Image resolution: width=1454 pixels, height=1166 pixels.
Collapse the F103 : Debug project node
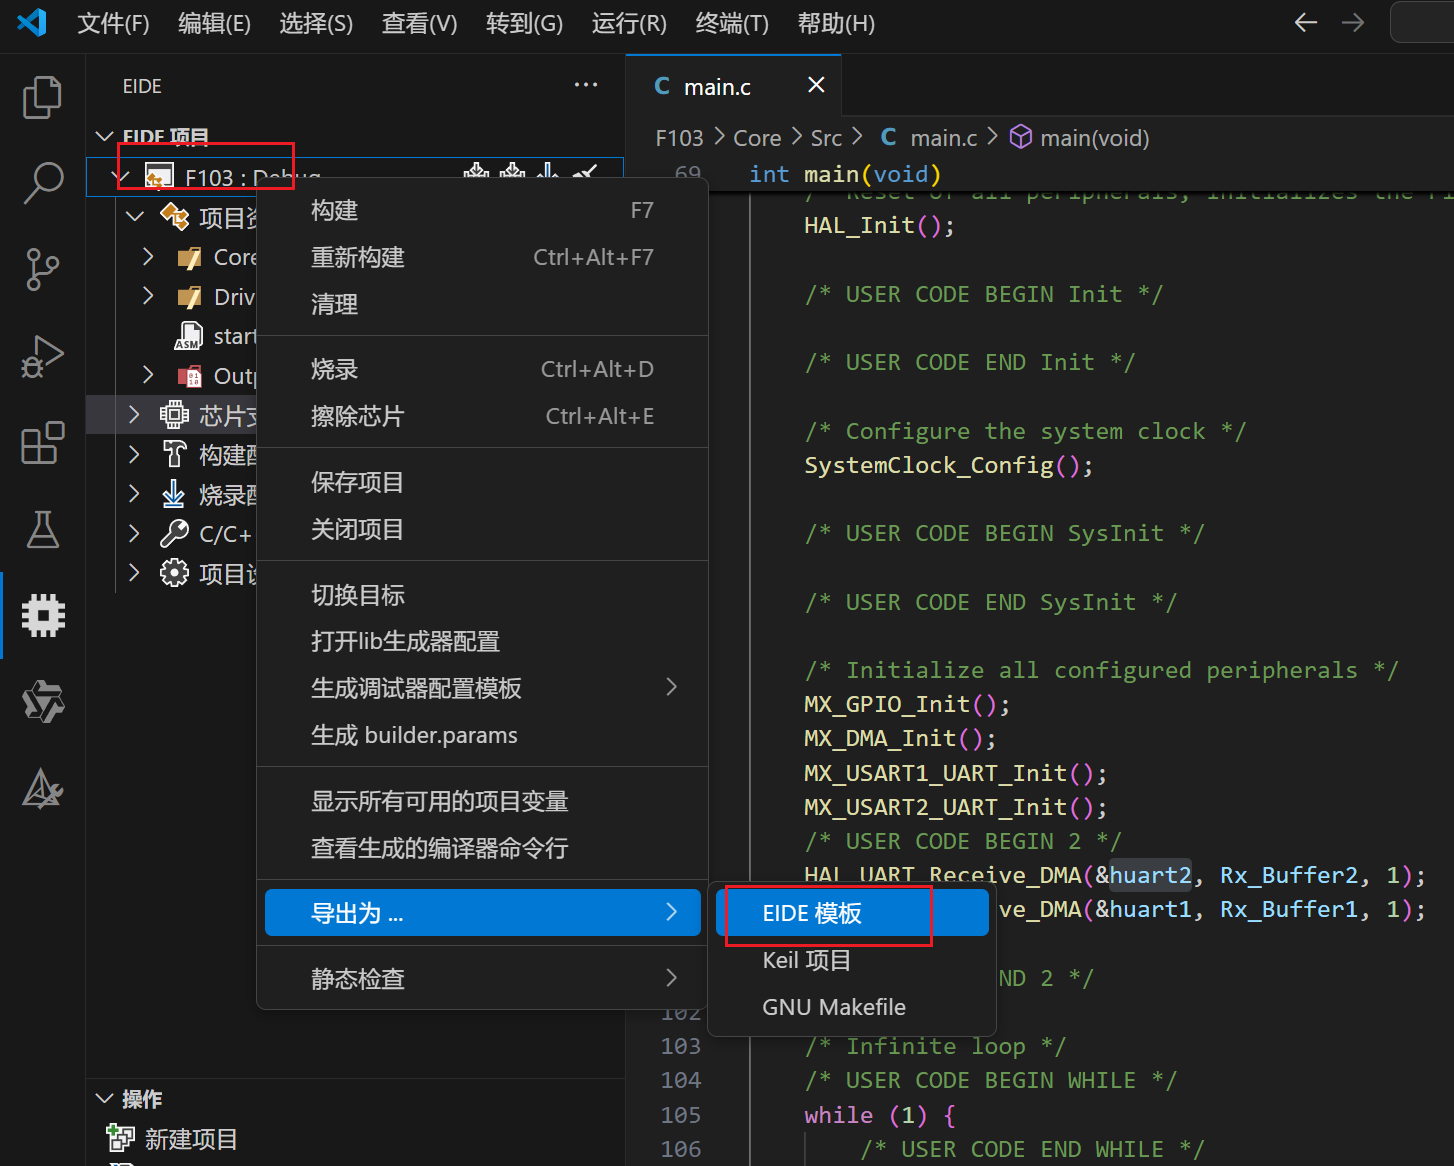coord(119,177)
